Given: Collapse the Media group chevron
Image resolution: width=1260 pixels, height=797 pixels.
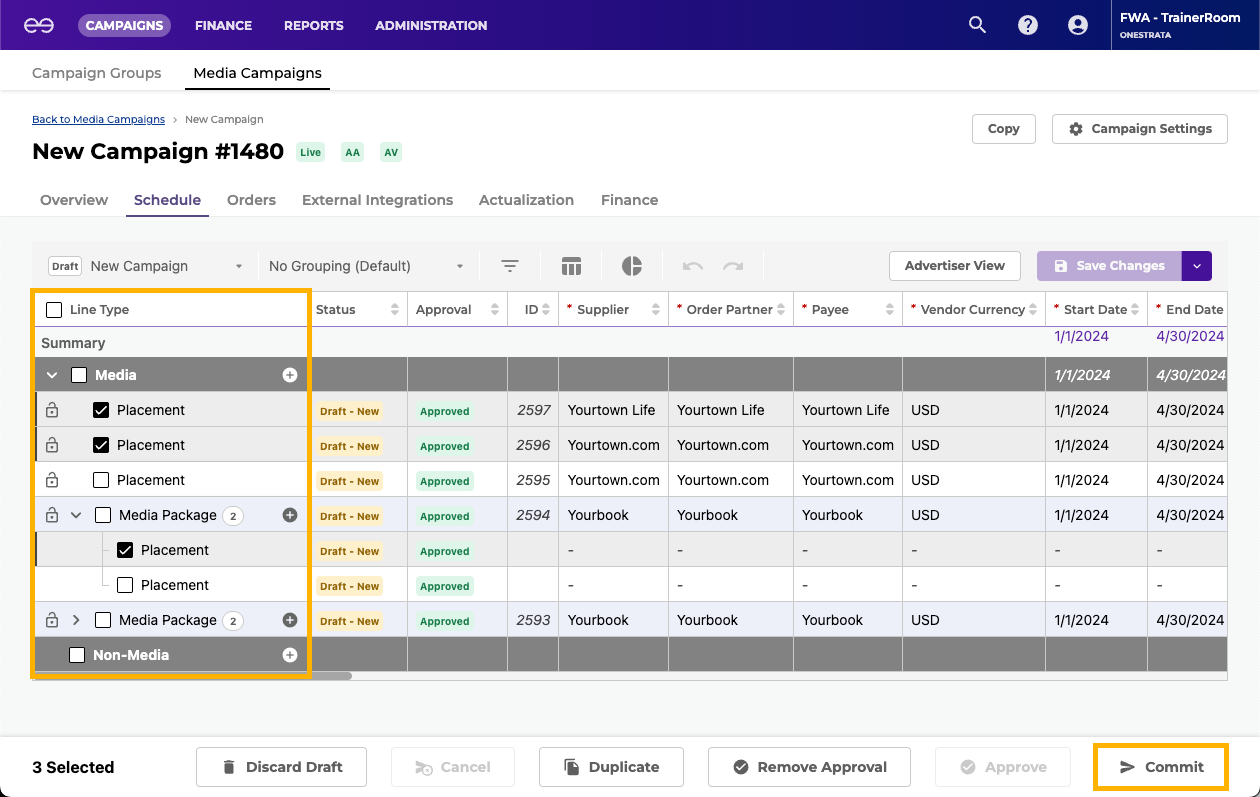Looking at the screenshot, I should (52, 375).
